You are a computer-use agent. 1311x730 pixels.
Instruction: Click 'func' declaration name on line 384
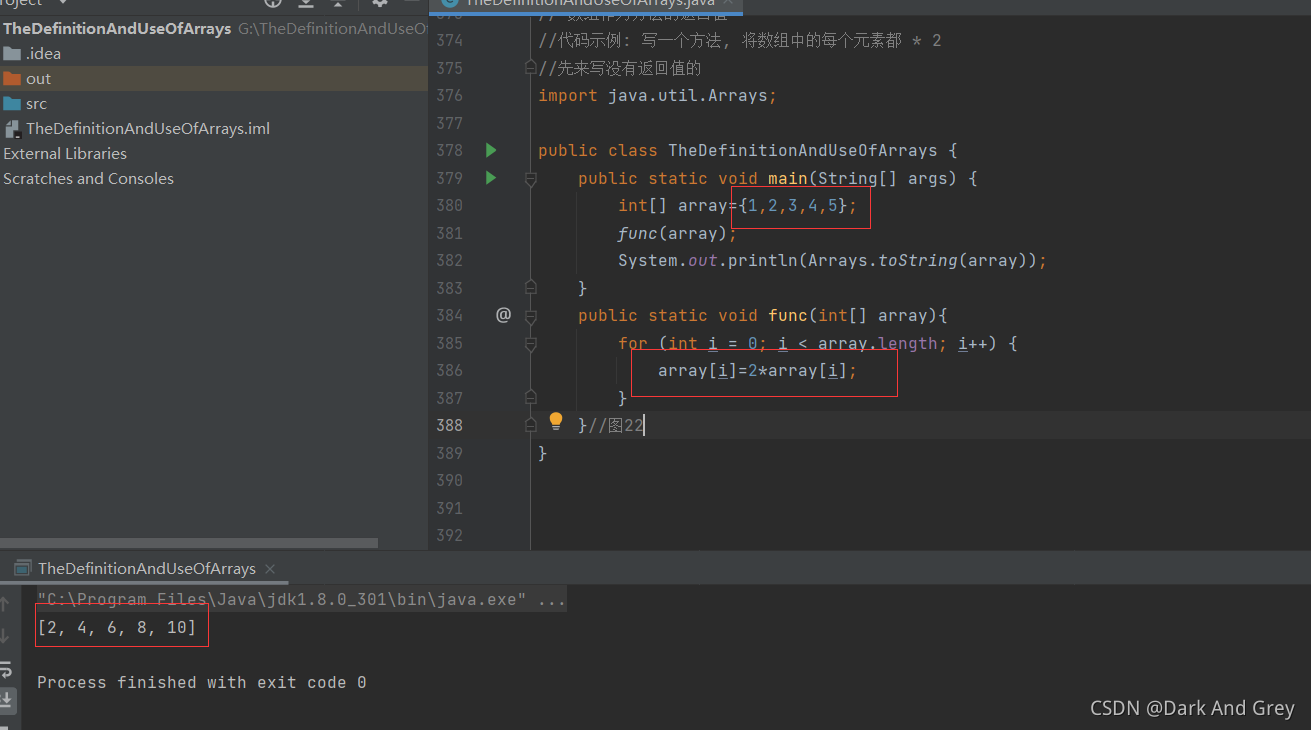pyautogui.click(x=788, y=315)
